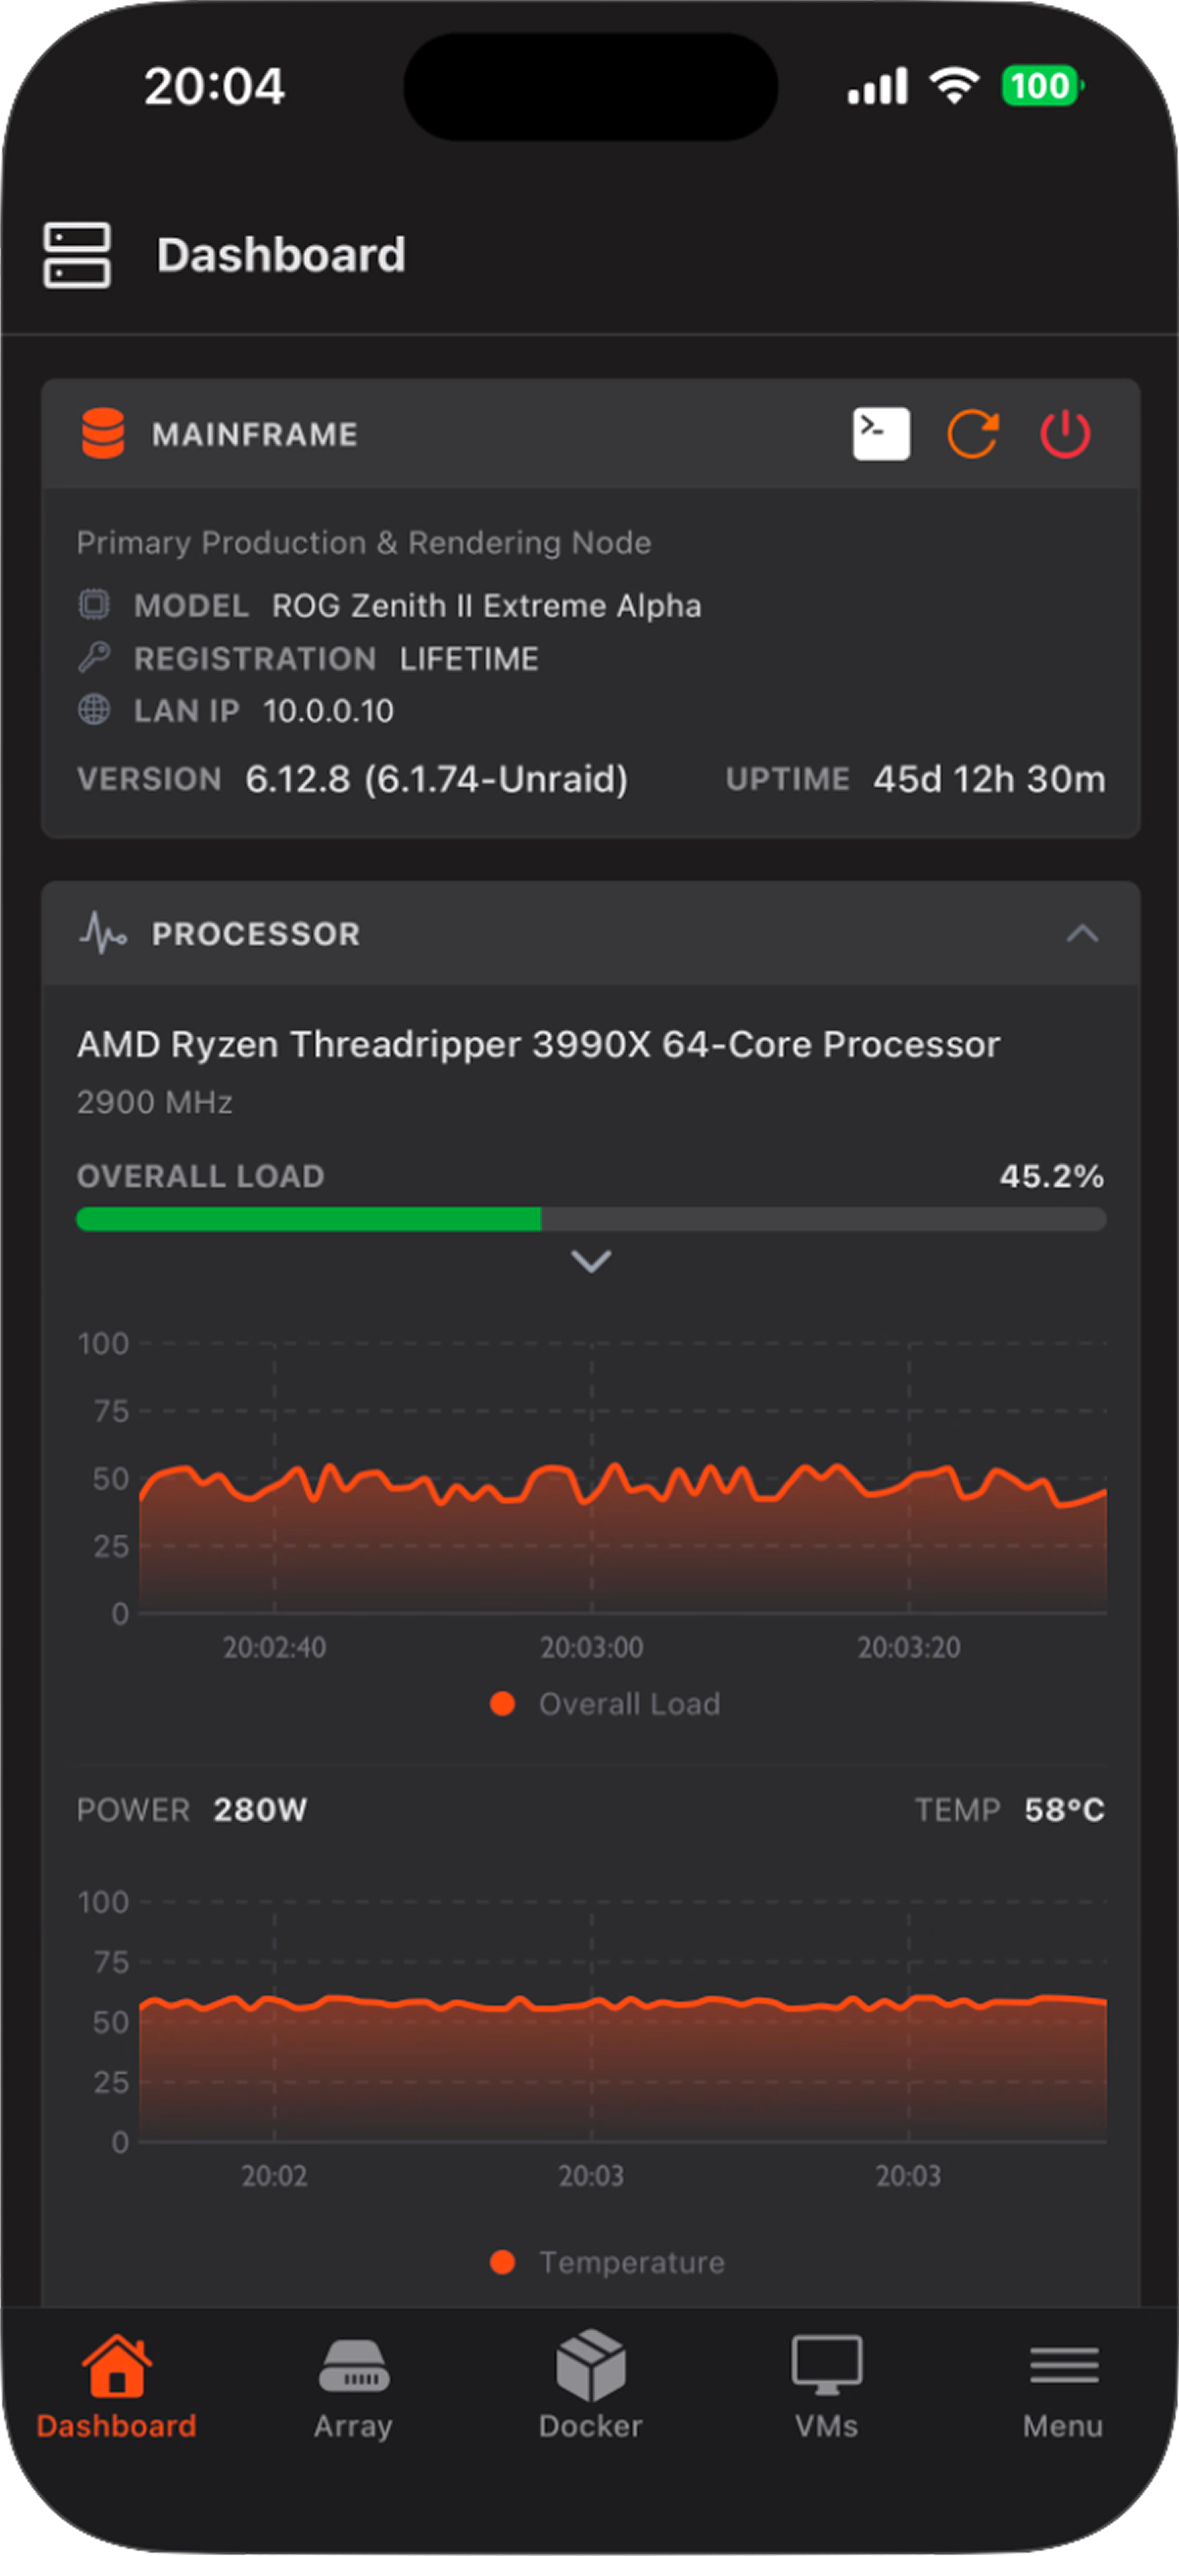Click the orange server stack icon beside MAINFRAME

(x=104, y=433)
